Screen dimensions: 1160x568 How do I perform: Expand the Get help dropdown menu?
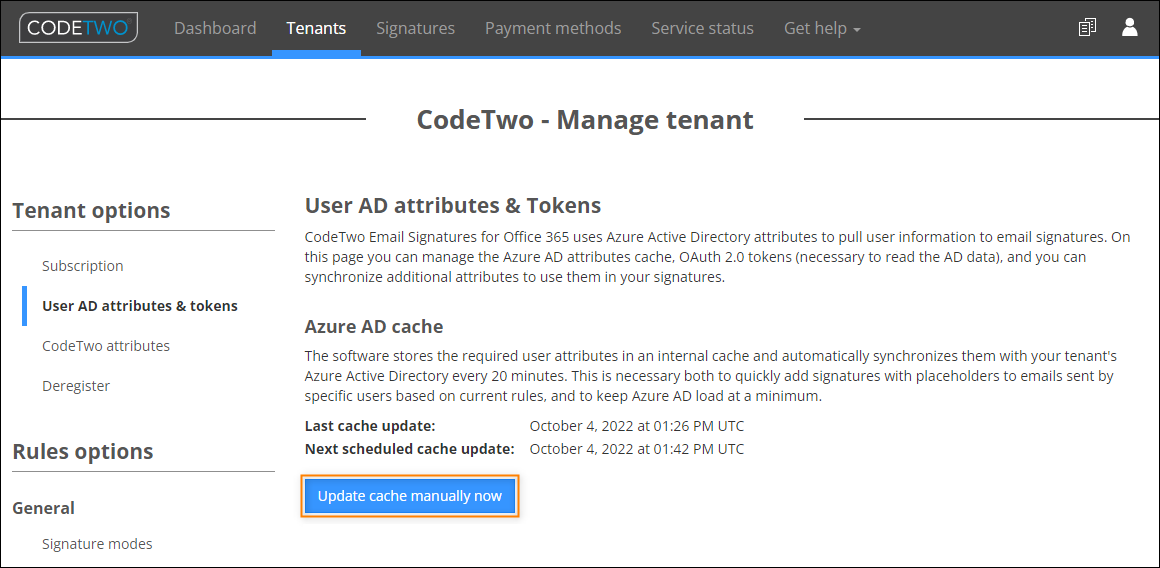coord(822,28)
